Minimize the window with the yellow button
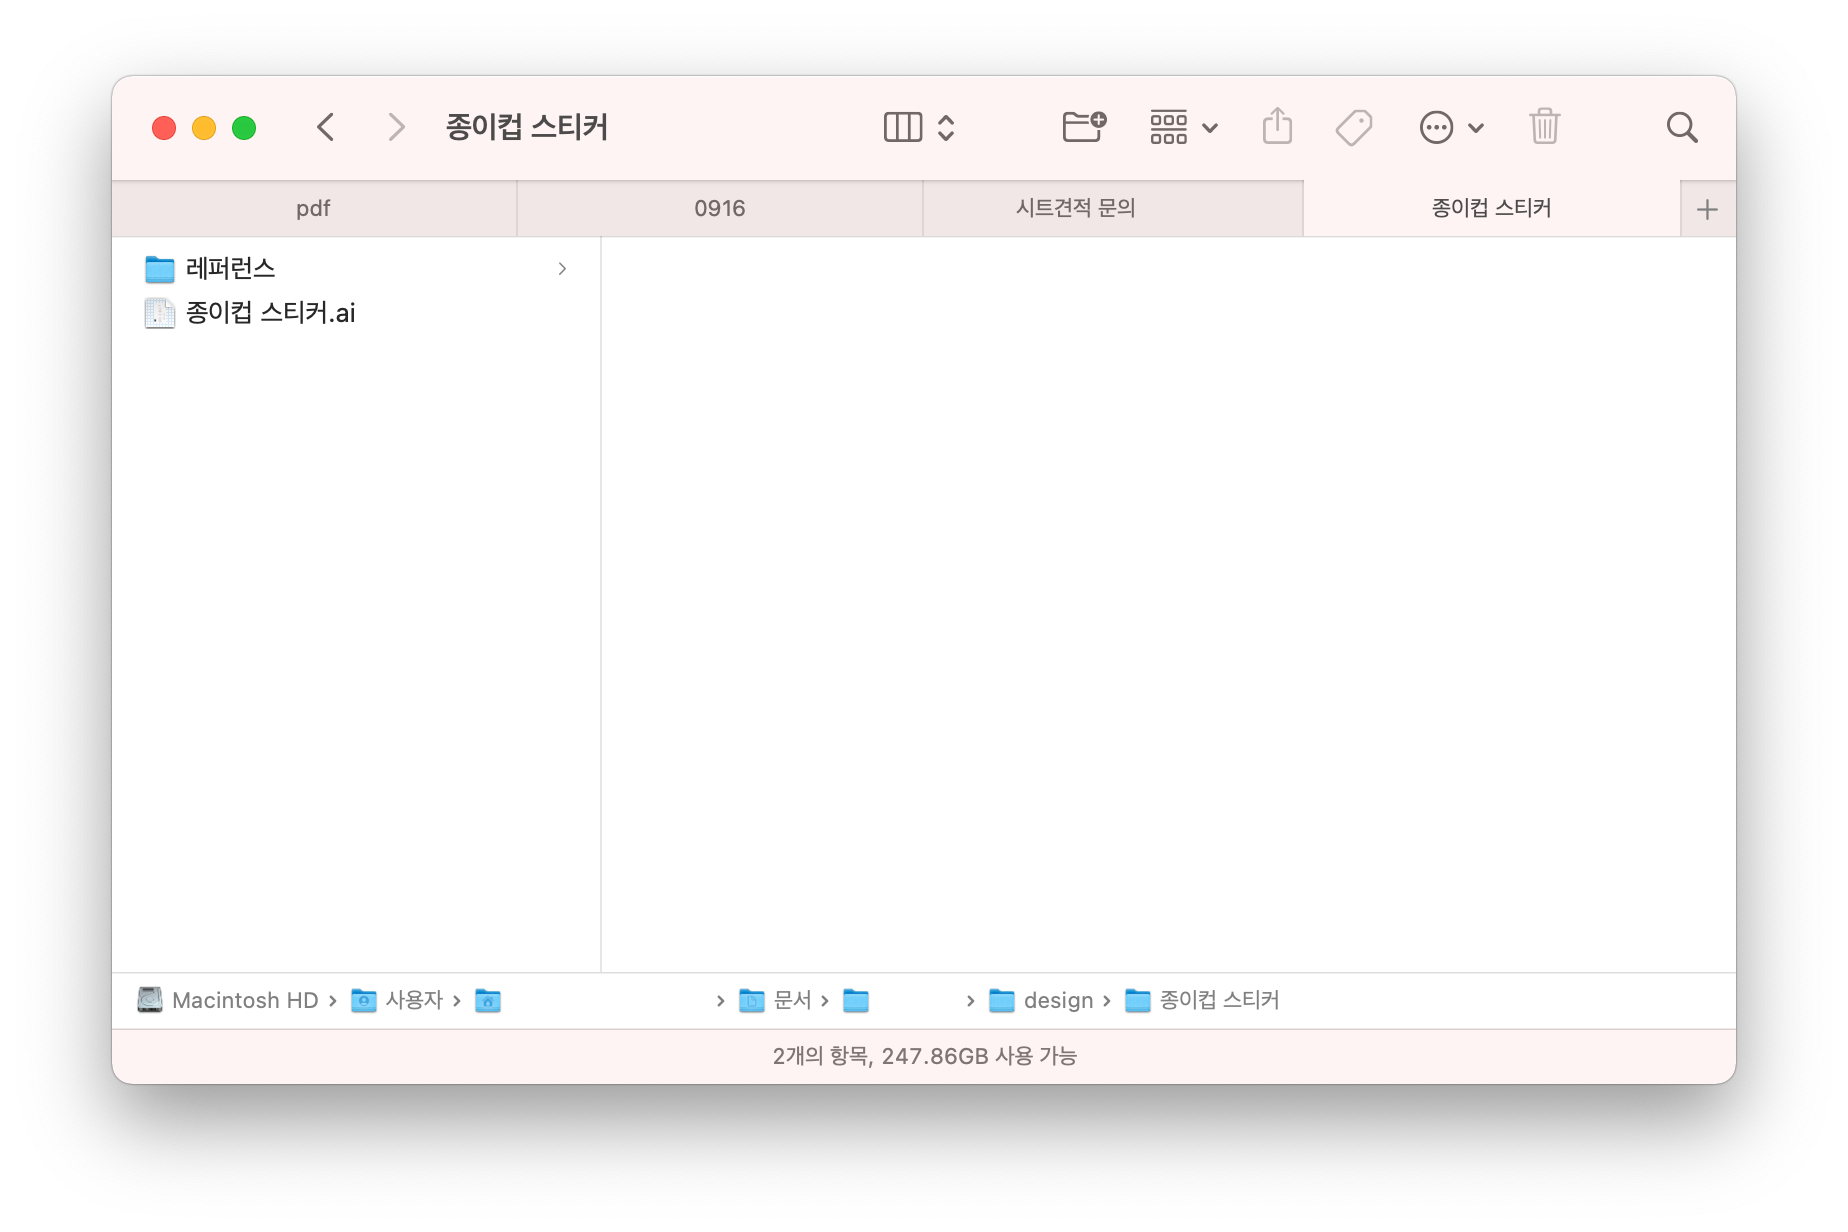1848x1232 pixels. pyautogui.click(x=204, y=128)
